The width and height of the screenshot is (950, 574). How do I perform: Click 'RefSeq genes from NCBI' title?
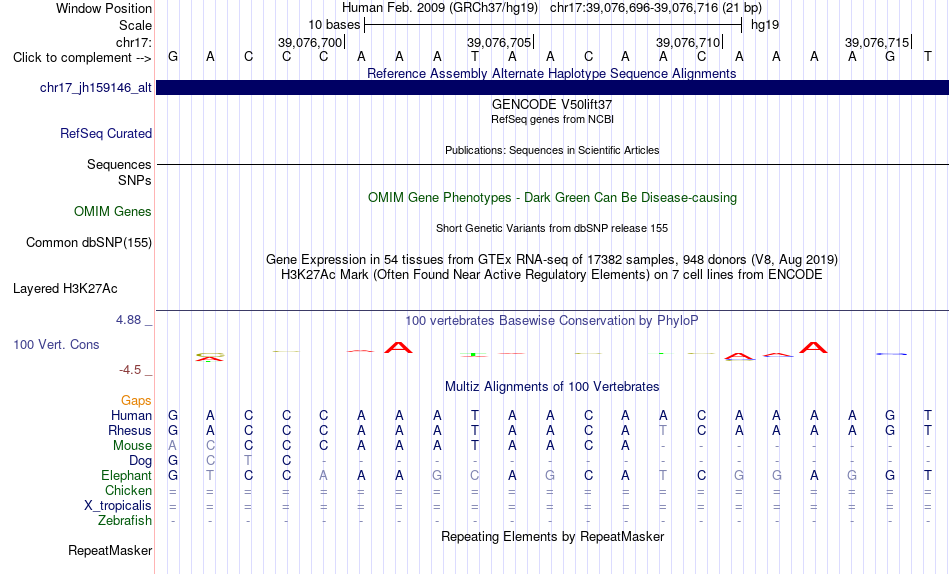[x=552, y=119]
